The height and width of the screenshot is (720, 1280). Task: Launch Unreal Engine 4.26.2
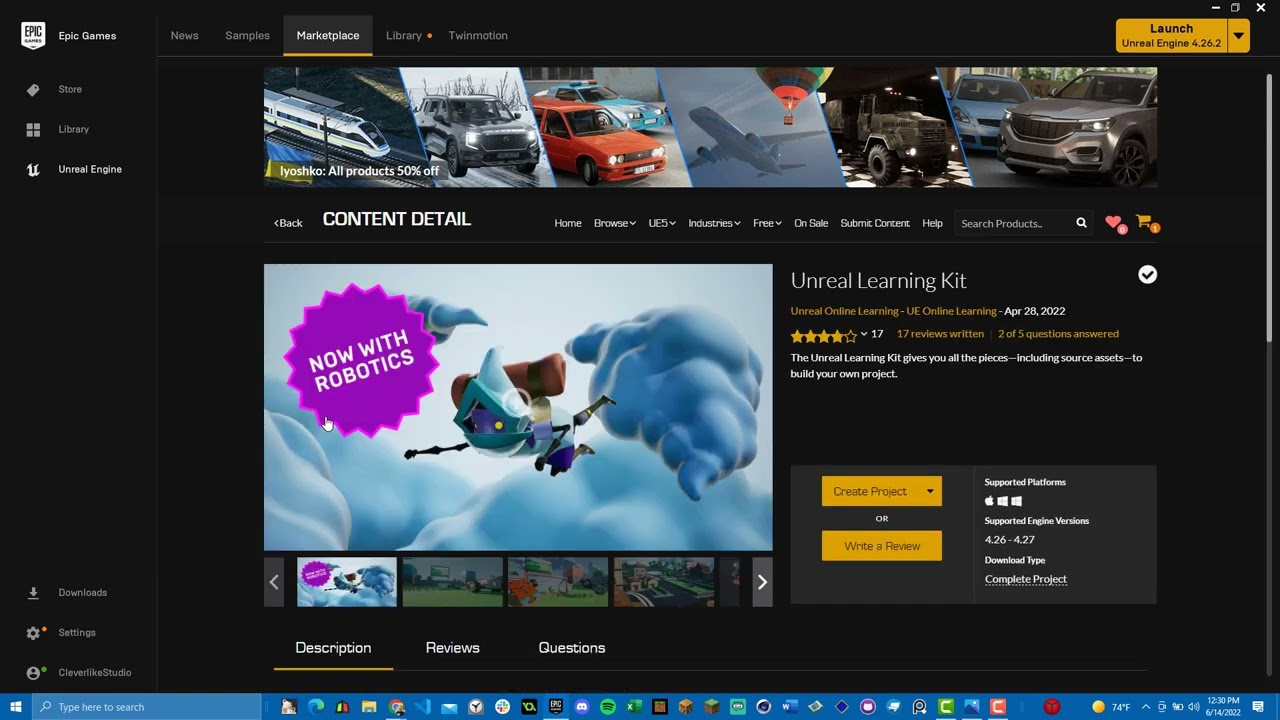pyautogui.click(x=1171, y=36)
